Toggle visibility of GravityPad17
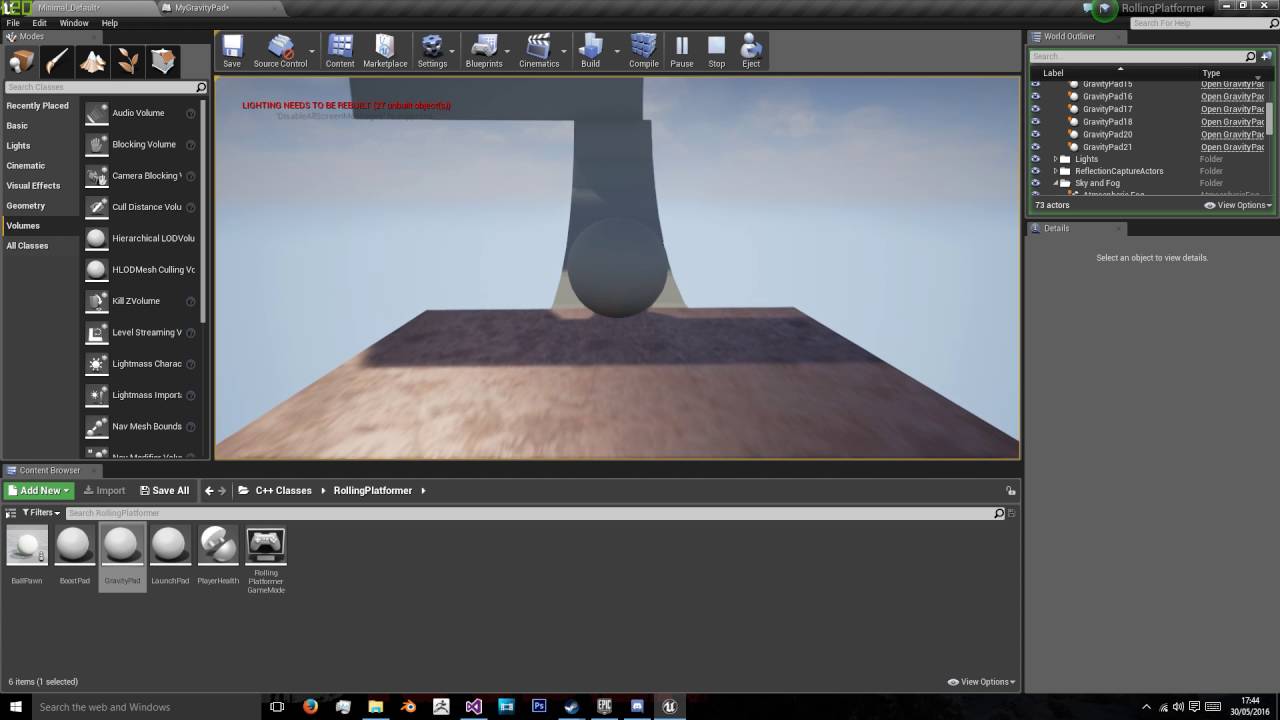This screenshot has width=1280, height=720. [x=1036, y=109]
